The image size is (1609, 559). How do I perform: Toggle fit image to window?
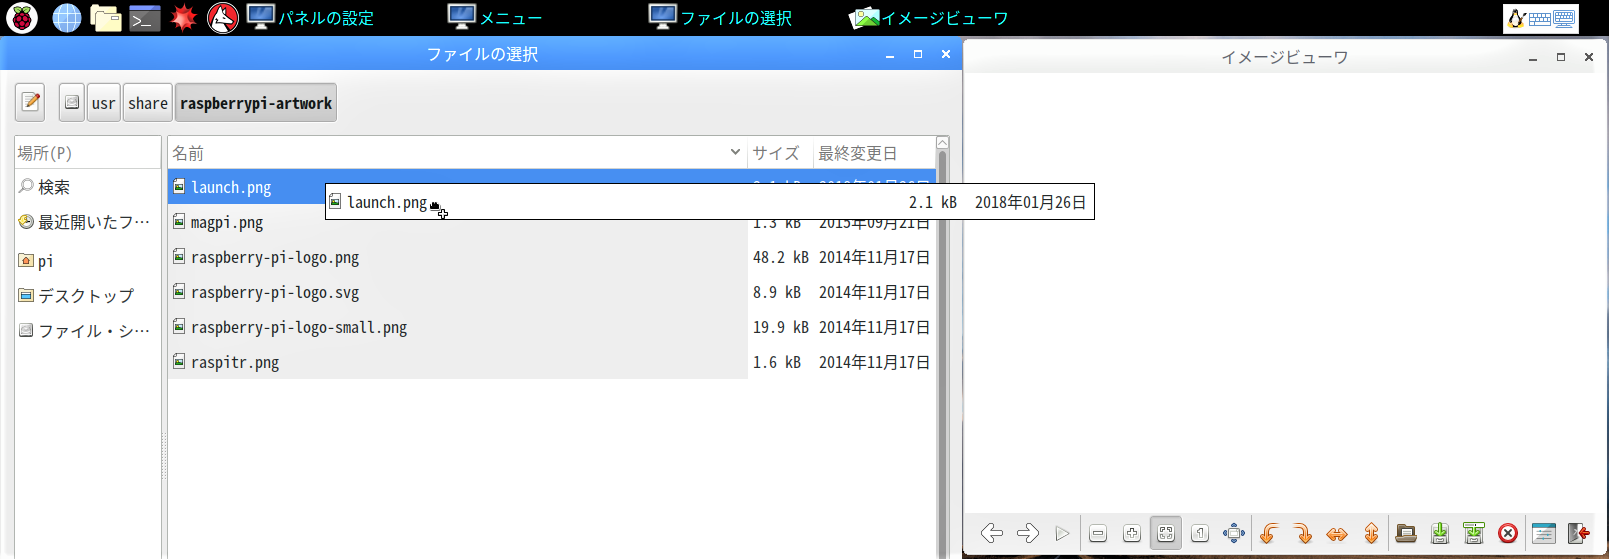pyautogui.click(x=1166, y=533)
